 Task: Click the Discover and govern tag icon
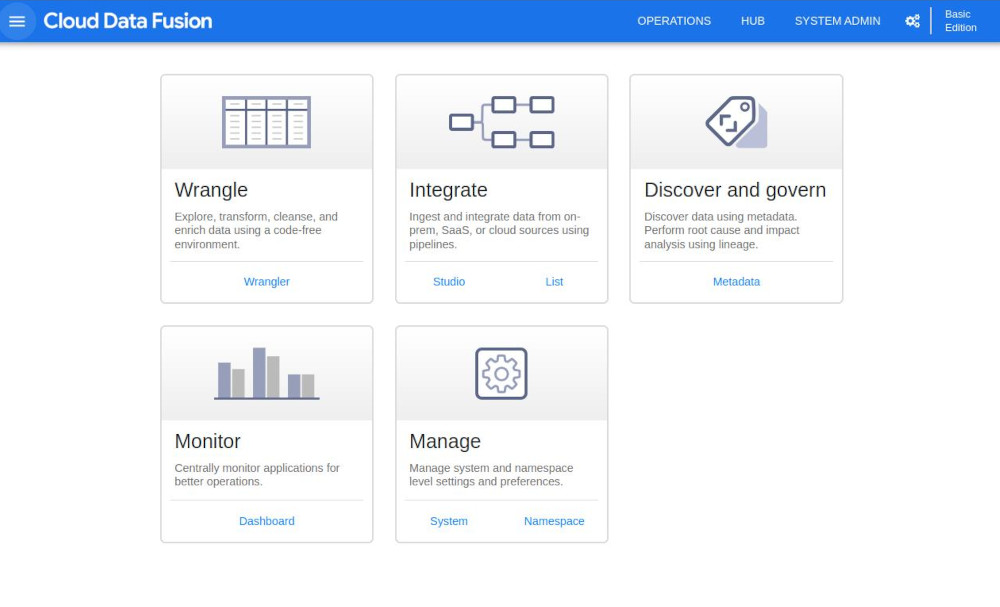736,122
